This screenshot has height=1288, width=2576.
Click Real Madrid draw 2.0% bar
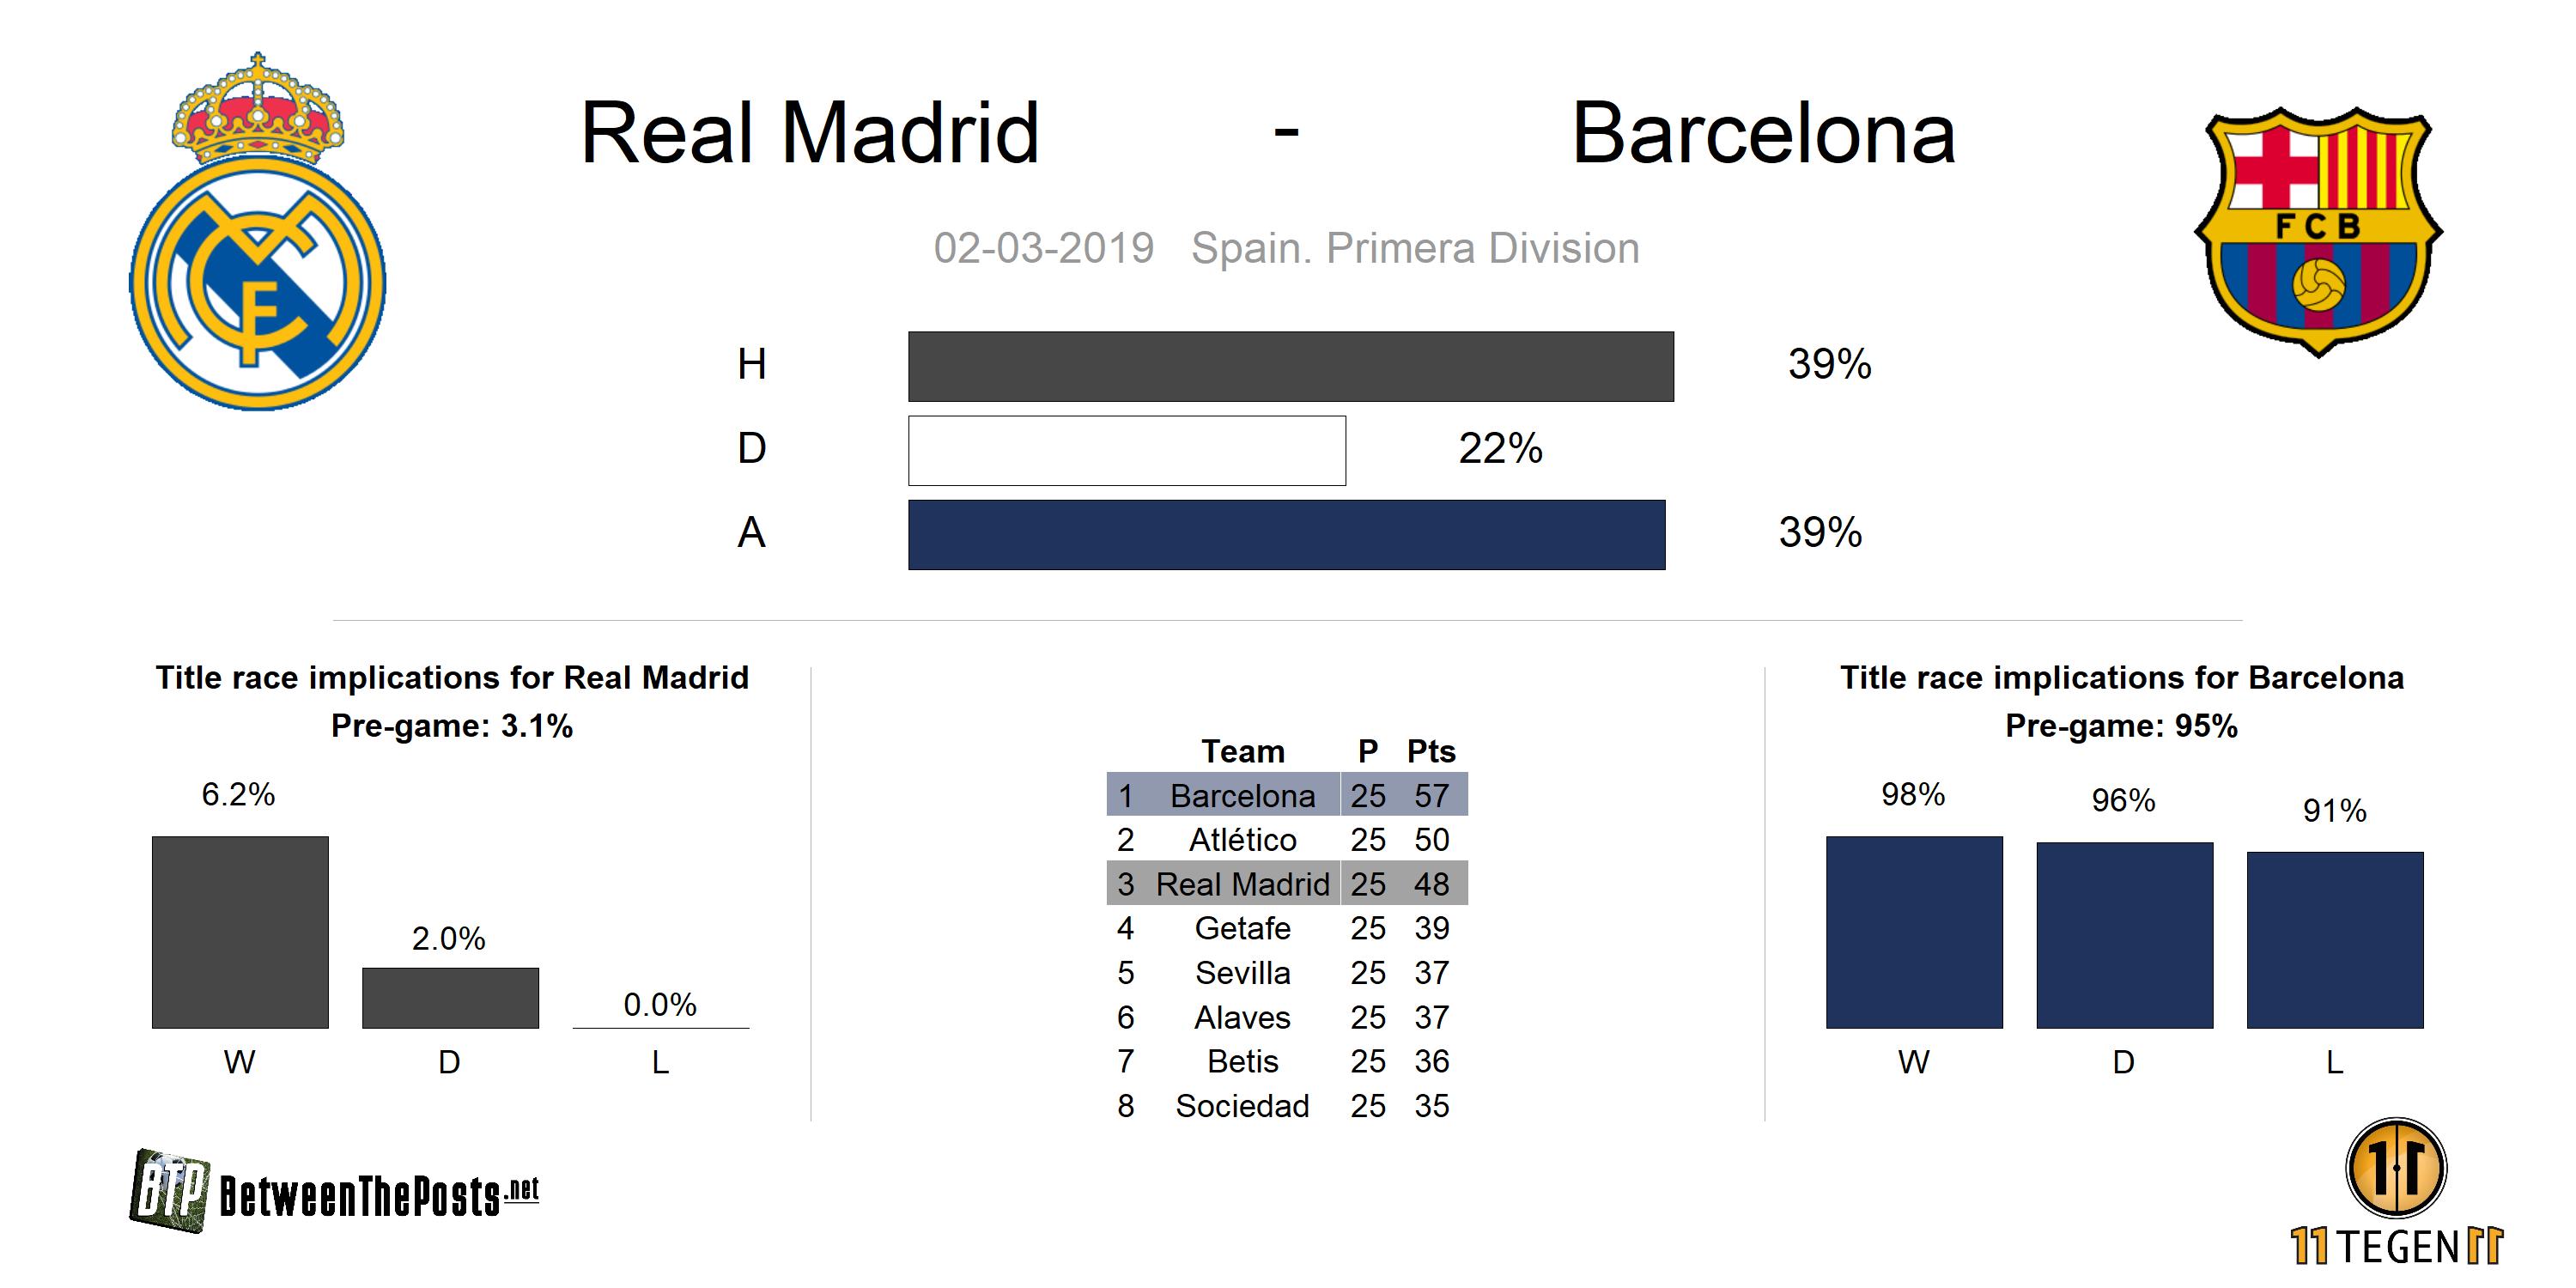coord(450,997)
